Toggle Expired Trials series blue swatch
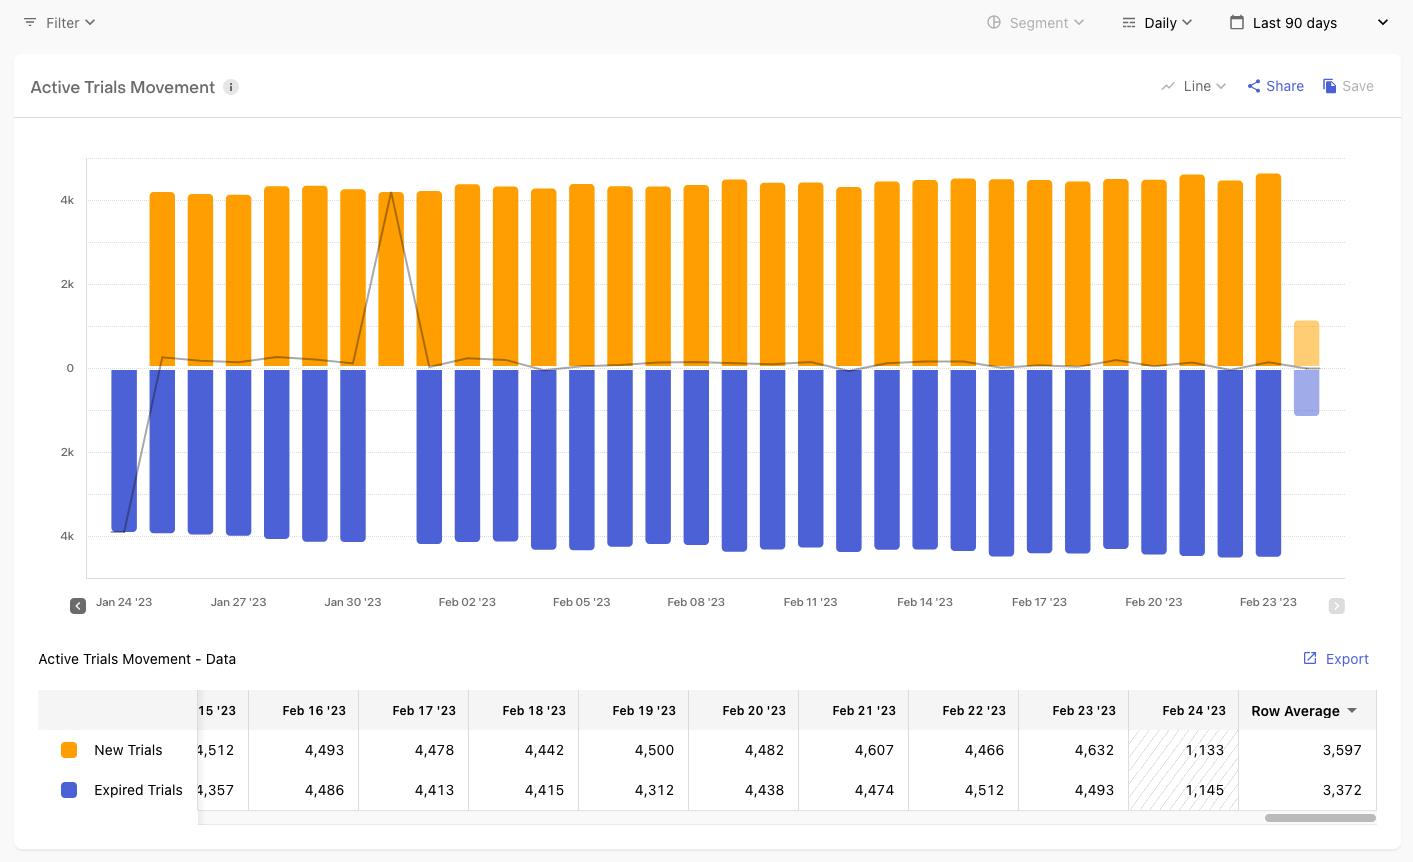Screen dimensions: 1413x862 [x=69, y=790]
